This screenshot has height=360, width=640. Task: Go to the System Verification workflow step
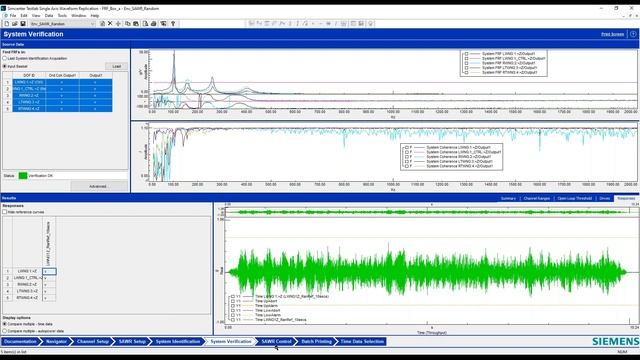tap(231, 342)
